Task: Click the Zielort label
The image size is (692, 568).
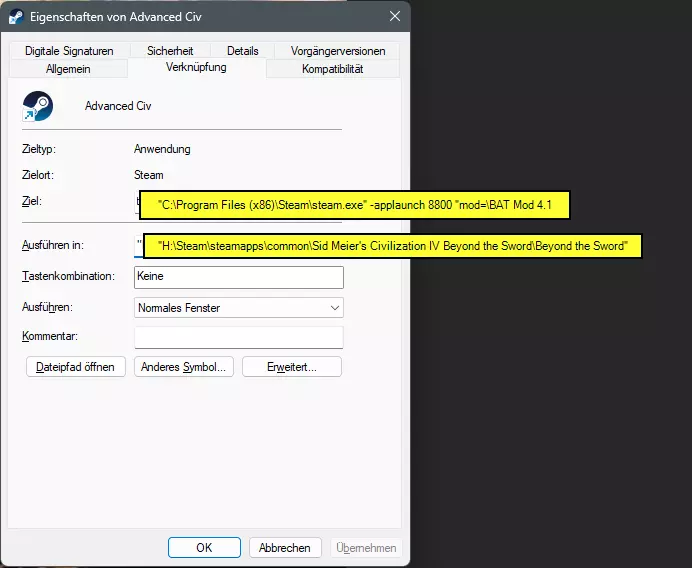Action: point(38,175)
